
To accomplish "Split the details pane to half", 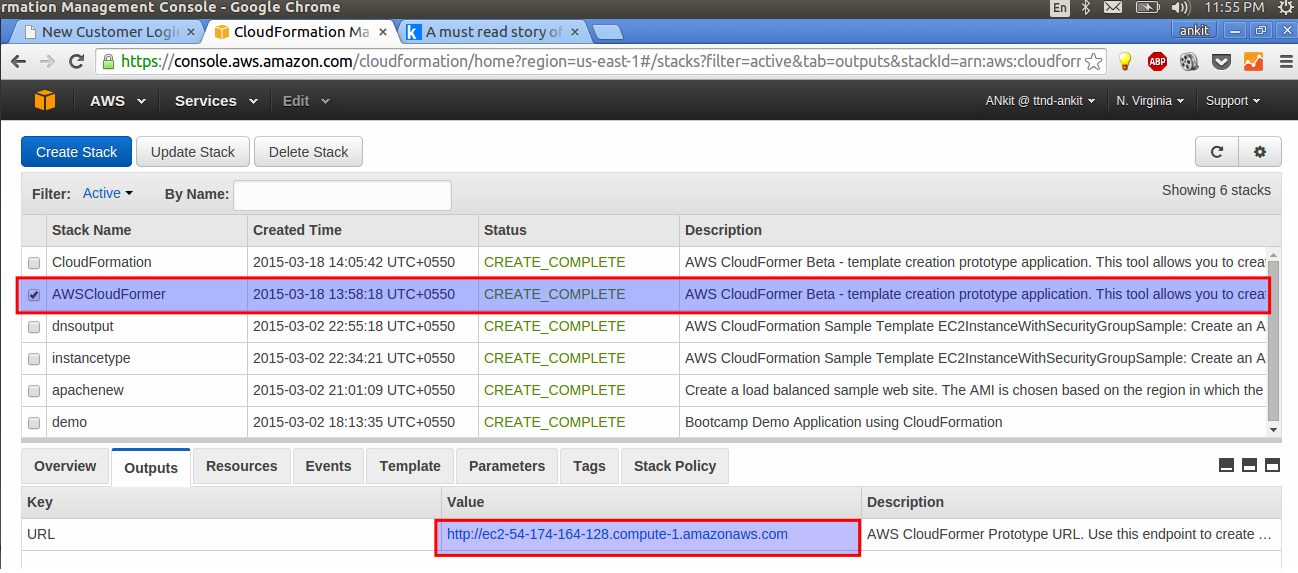I will pos(1250,465).
